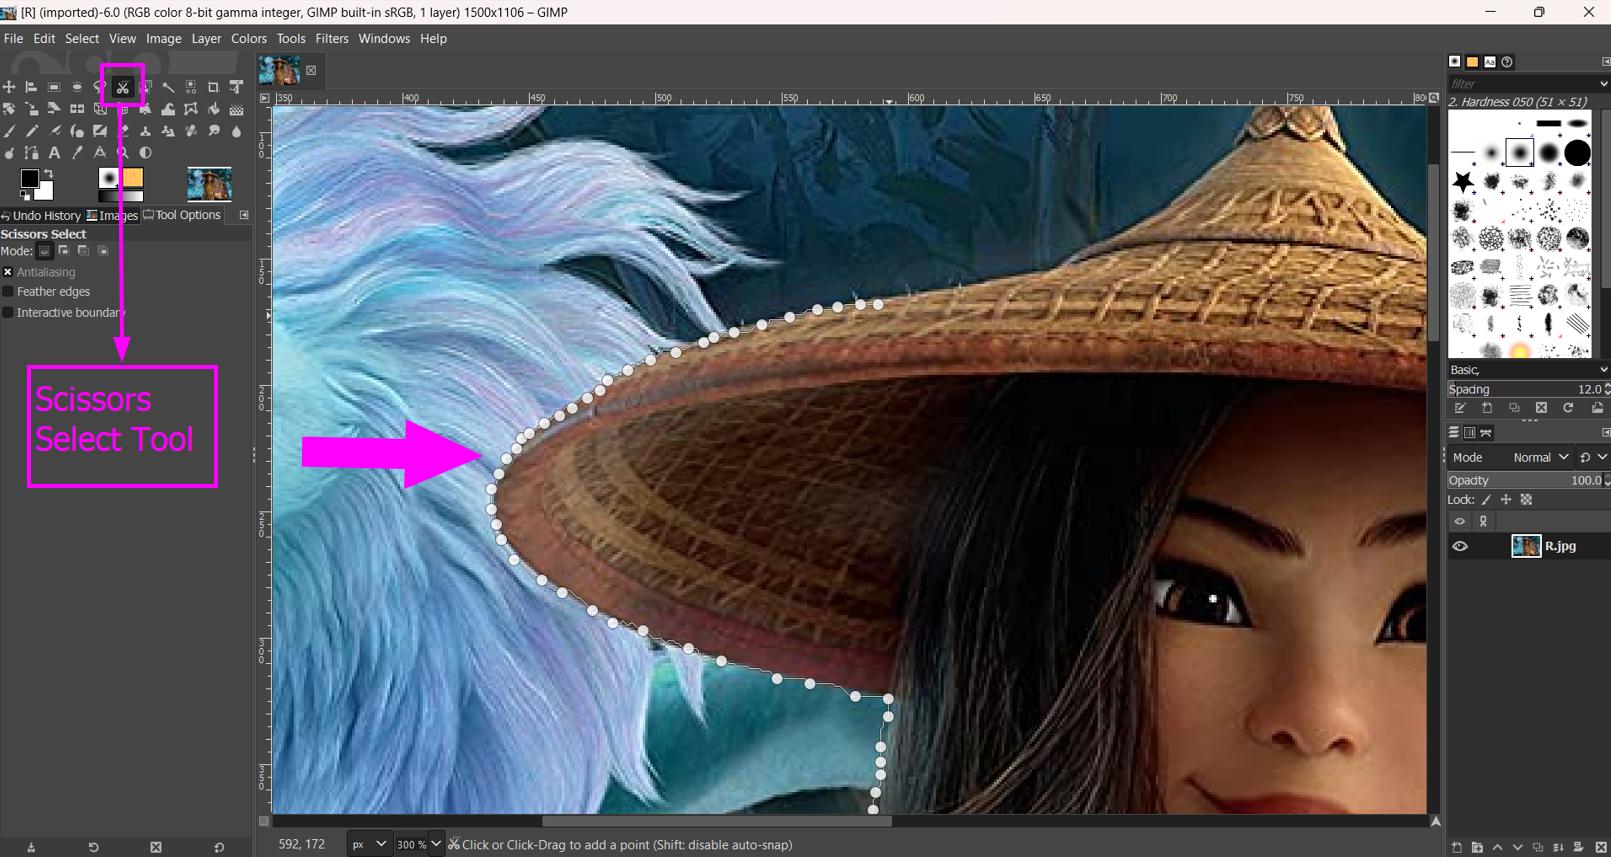Select the Cage Transform tool
Viewport: 1611px width, 857px height.
point(191,109)
